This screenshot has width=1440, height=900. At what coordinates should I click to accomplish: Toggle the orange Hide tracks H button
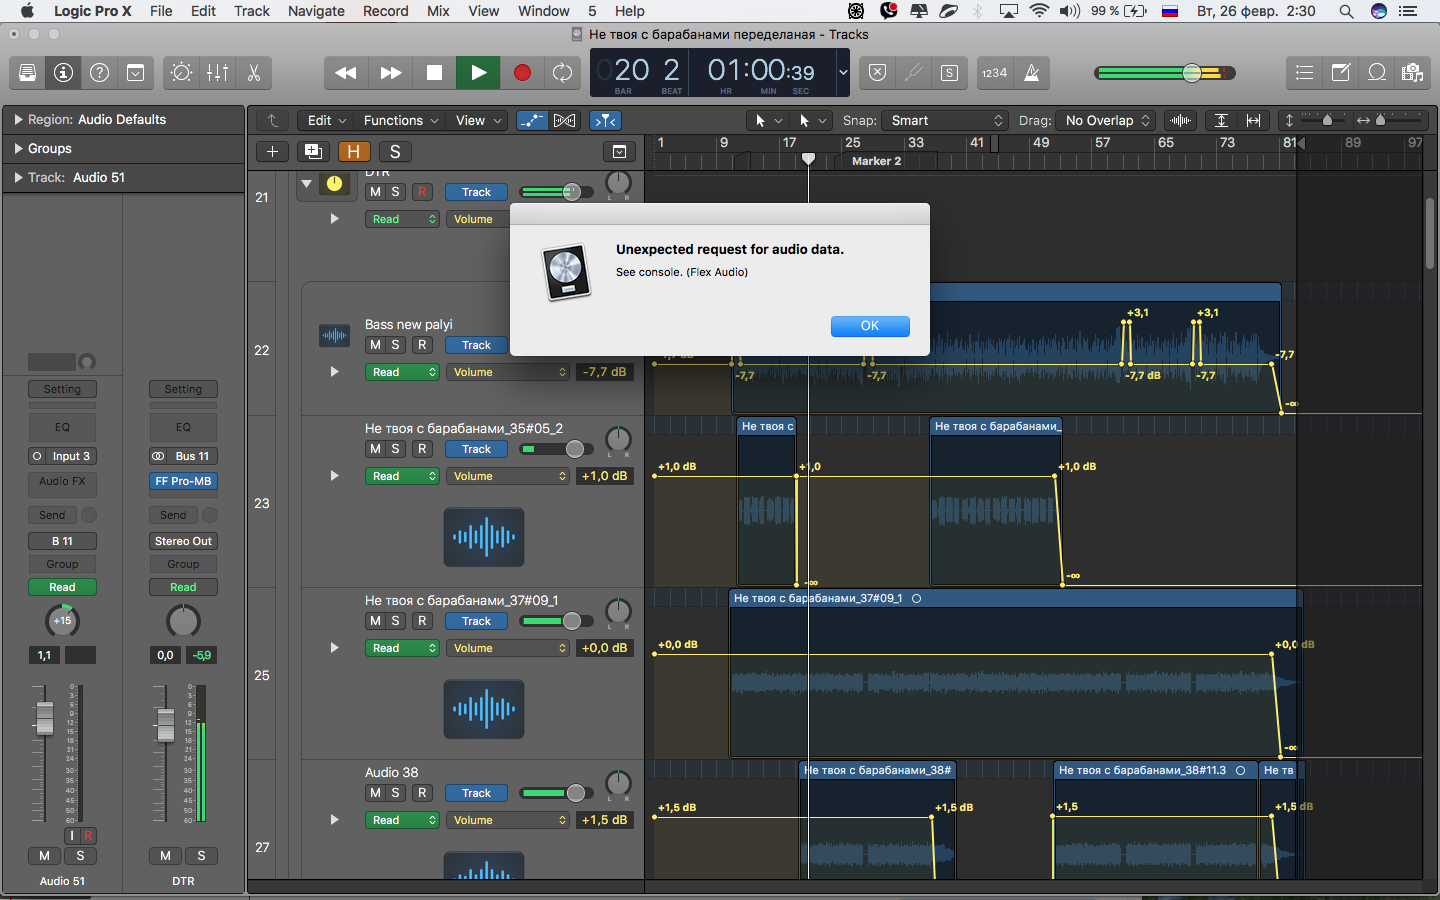point(353,152)
